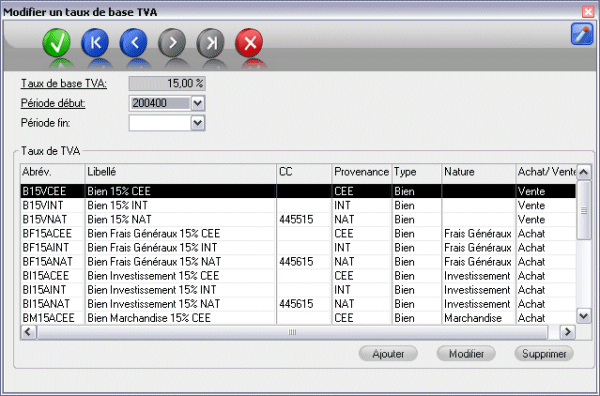This screenshot has height=396, width=600.
Task: Click the Taux de base TVA field
Action: [167, 83]
